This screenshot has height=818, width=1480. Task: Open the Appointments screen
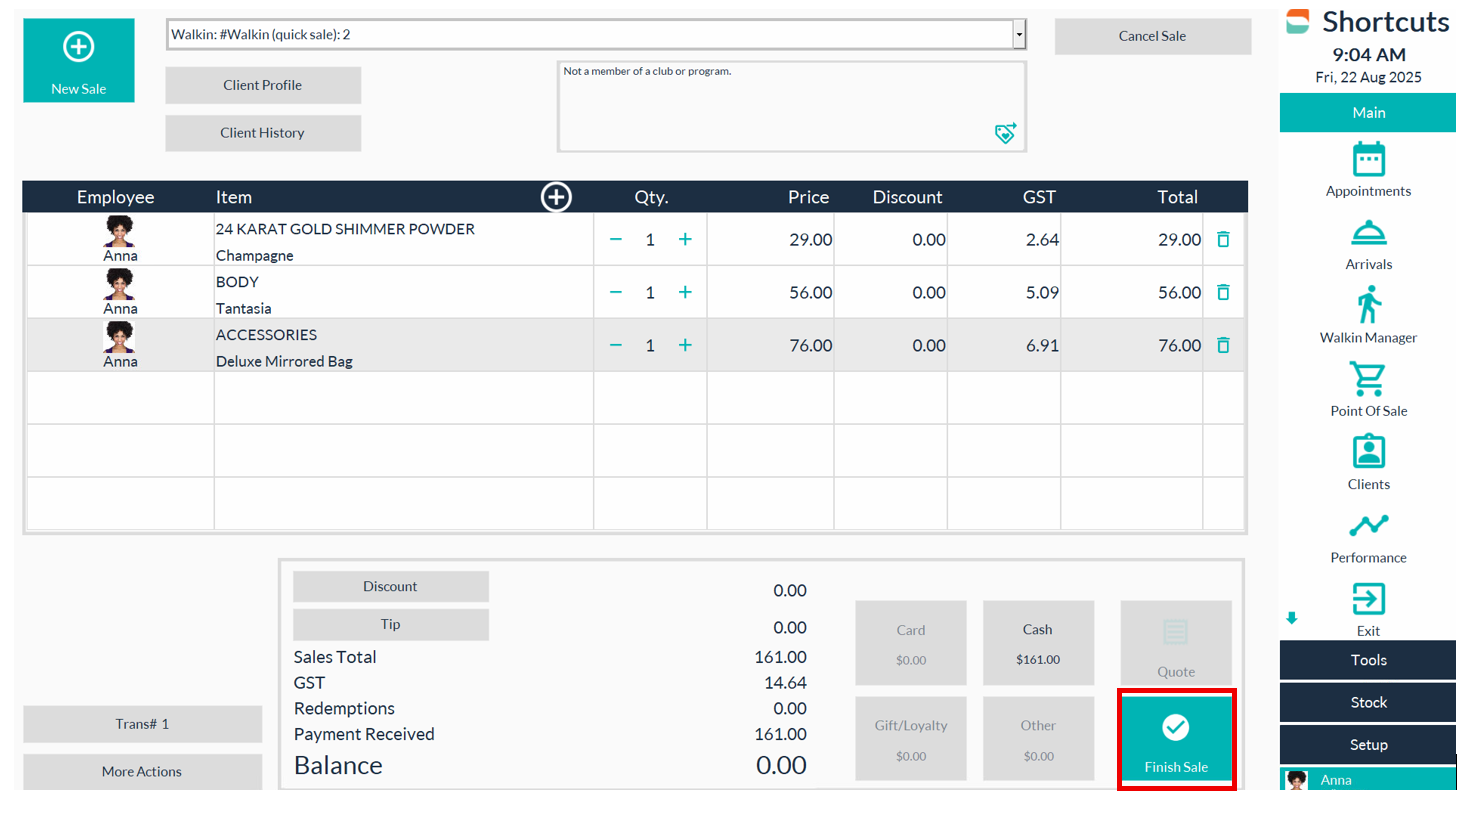pos(1368,169)
